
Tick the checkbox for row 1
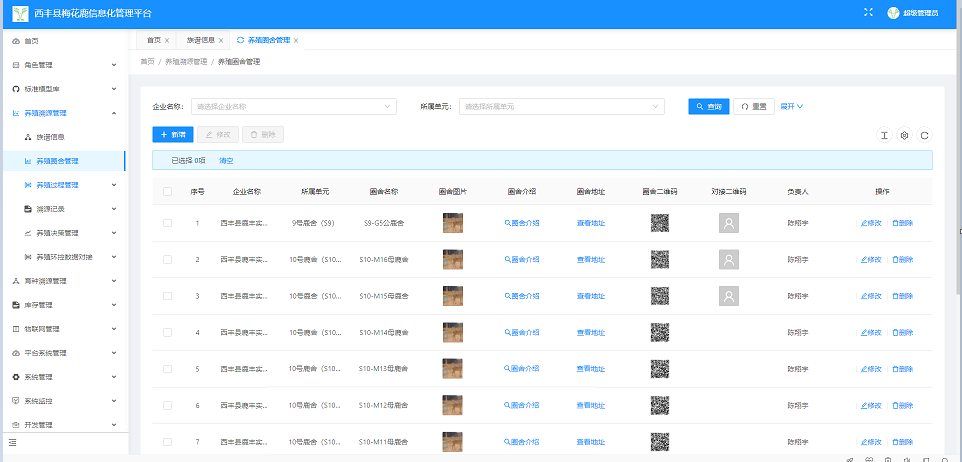[x=167, y=223]
